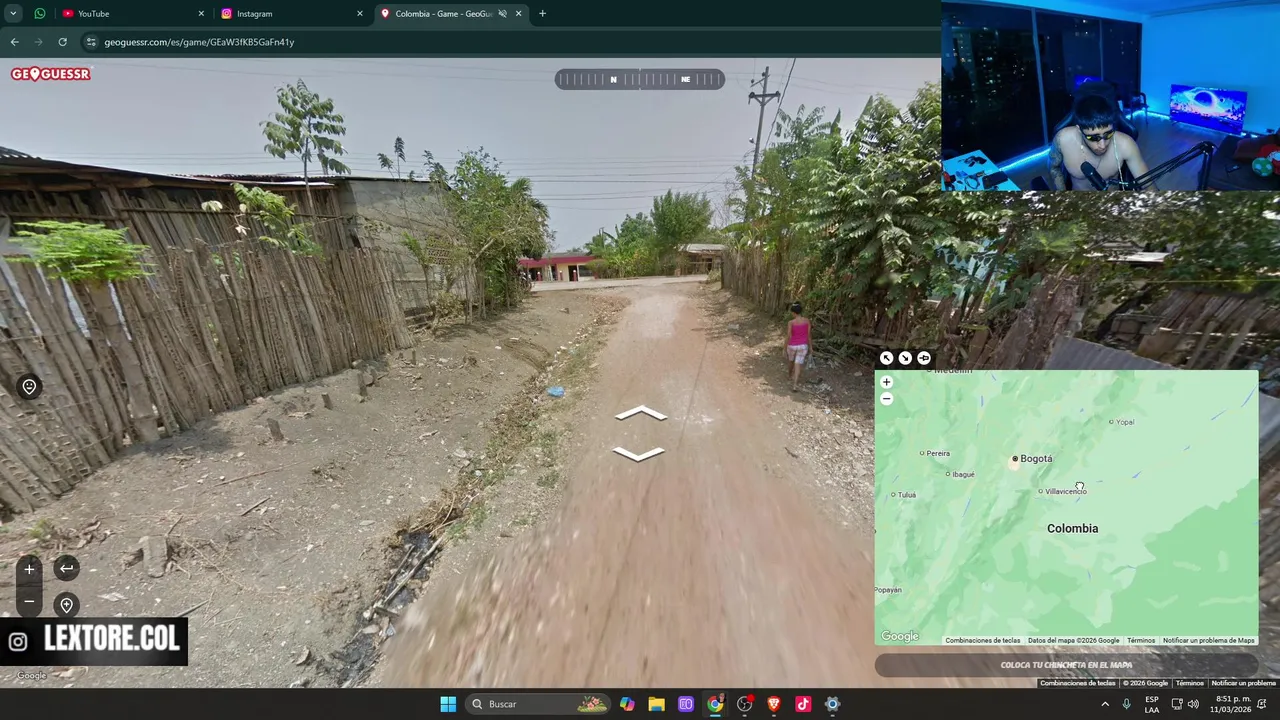1280x720 pixels.
Task: Open the map's Términos link
Action: pyautogui.click(x=1141, y=640)
